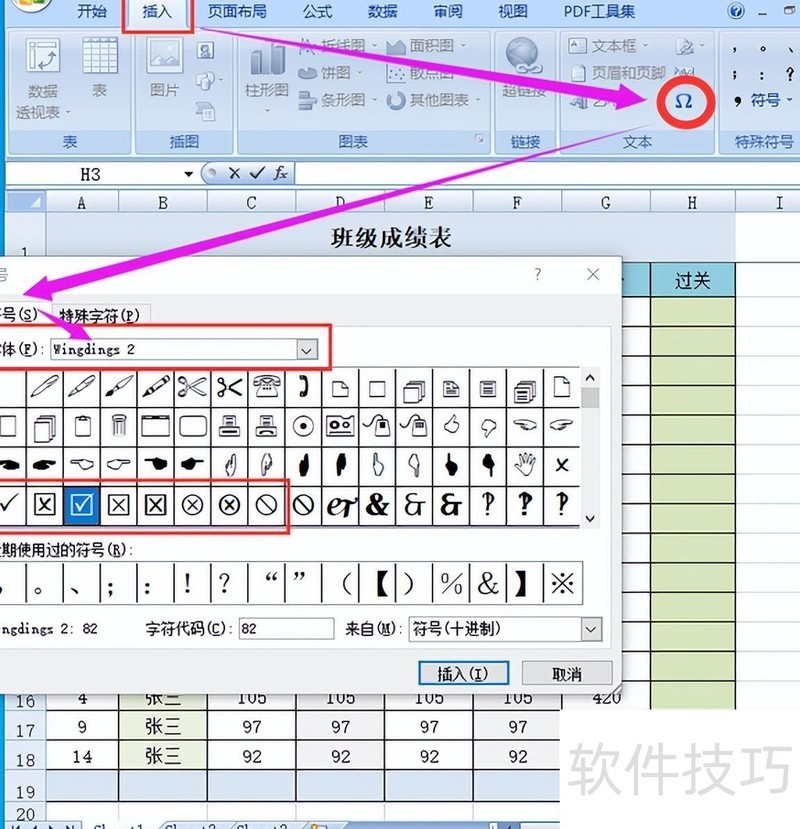This screenshot has height=829, width=800.
Task: Close the symbol dialog with X
Action: pyautogui.click(x=593, y=274)
